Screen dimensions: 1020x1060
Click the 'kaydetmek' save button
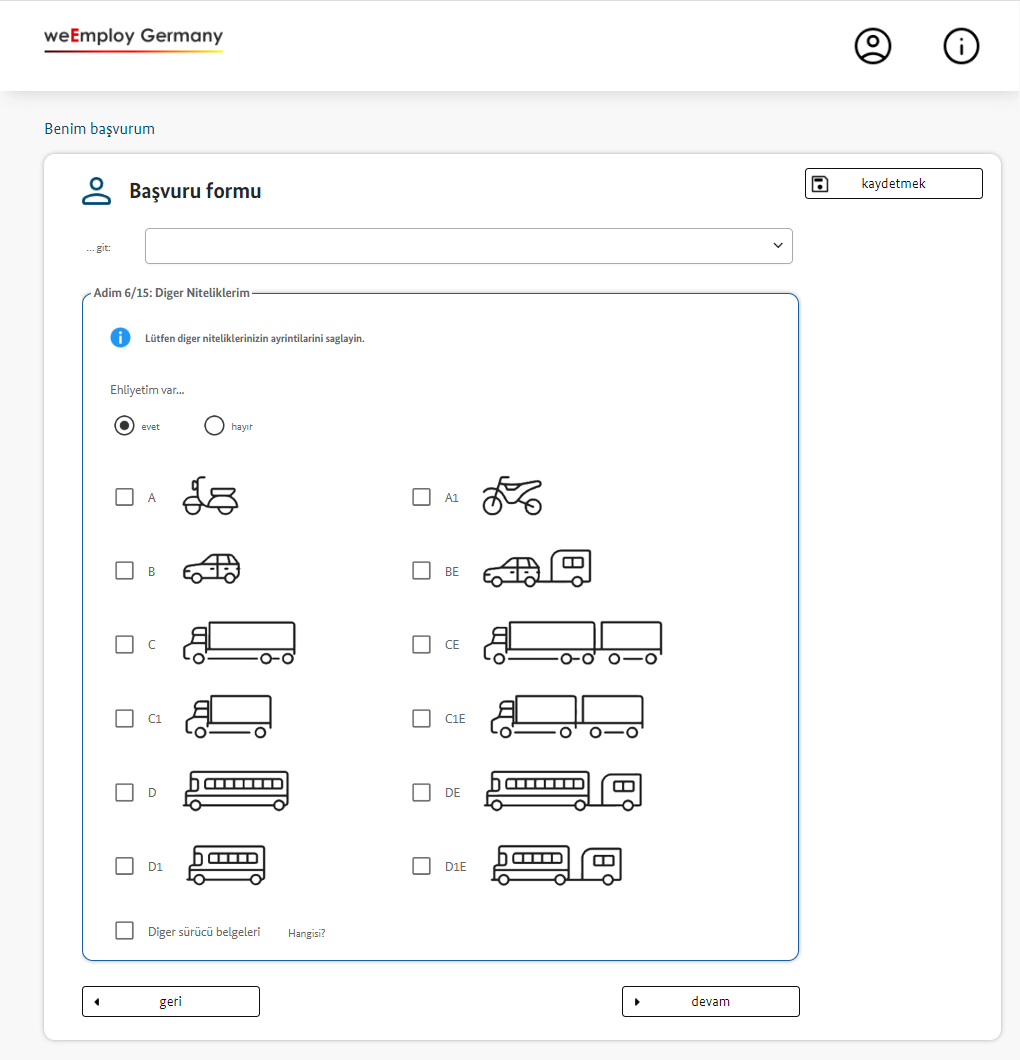pos(894,184)
